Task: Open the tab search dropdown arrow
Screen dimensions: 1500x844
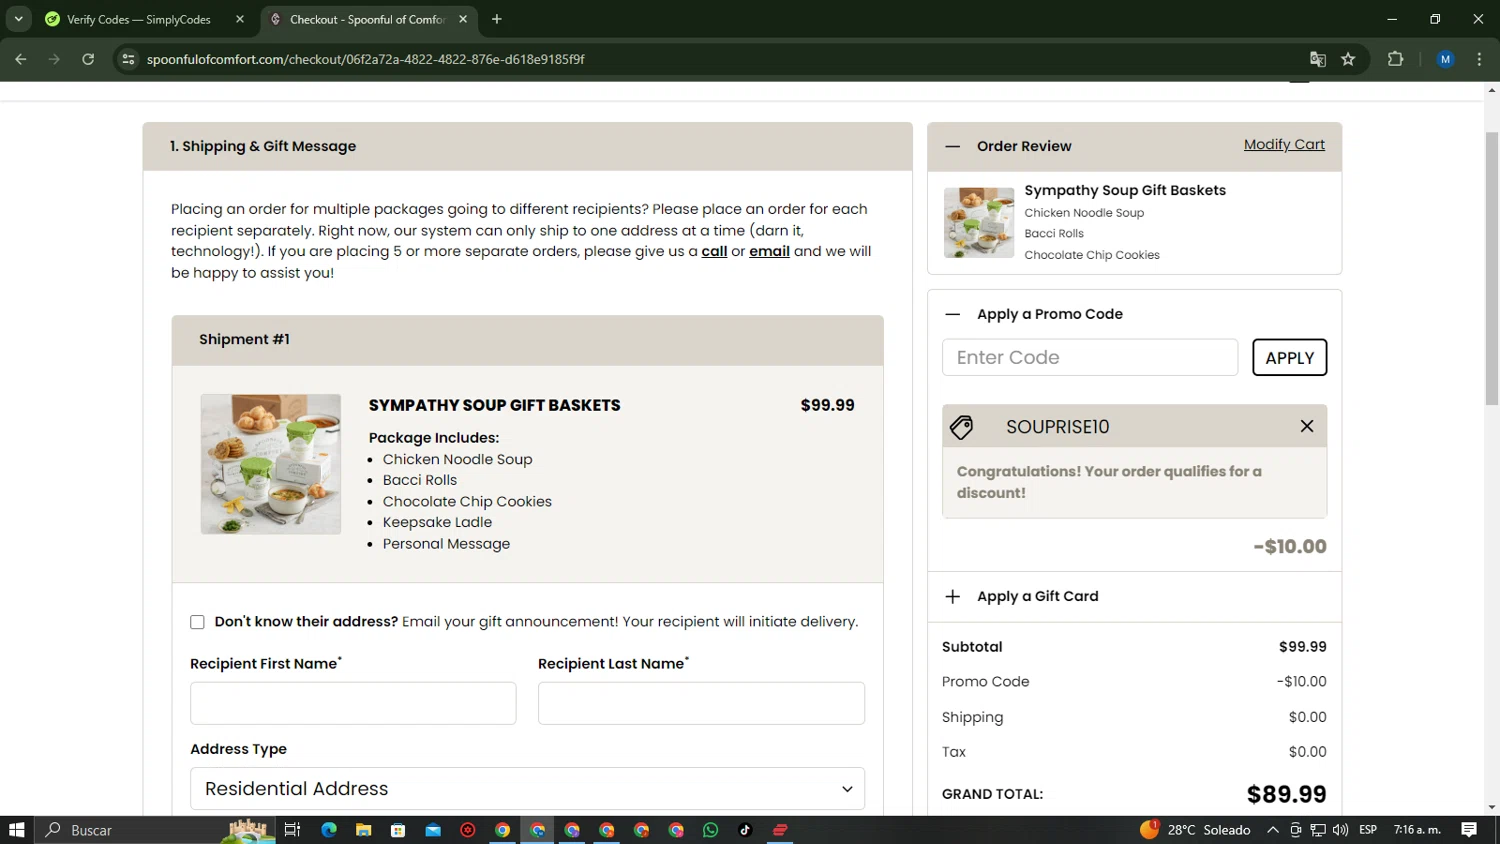Action: tap(18, 19)
